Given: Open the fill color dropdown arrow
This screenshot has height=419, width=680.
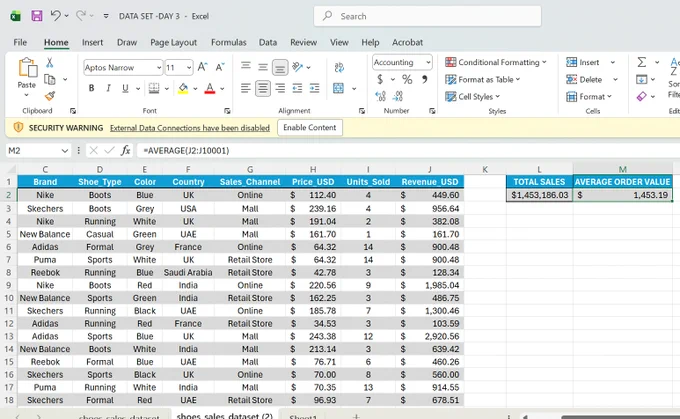Looking at the screenshot, I should click(x=196, y=89).
